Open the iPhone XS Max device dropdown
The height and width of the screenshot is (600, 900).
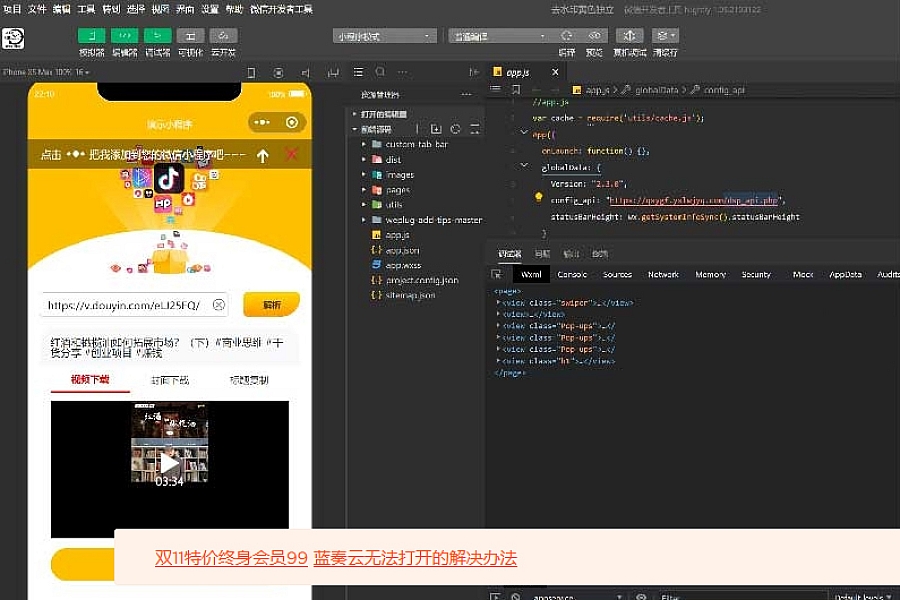[x=46, y=72]
